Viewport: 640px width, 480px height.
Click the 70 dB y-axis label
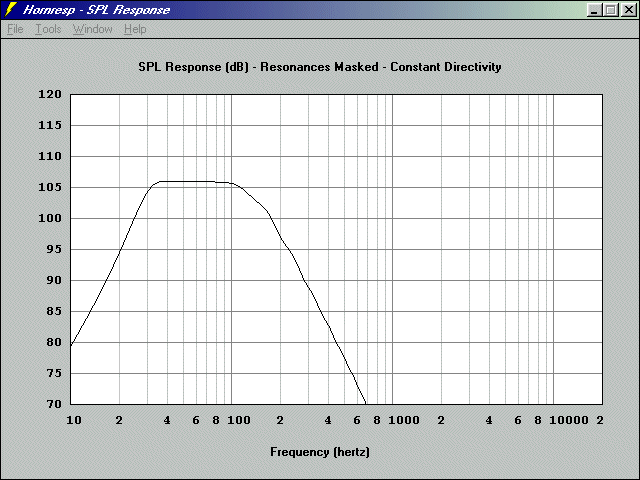[53, 404]
